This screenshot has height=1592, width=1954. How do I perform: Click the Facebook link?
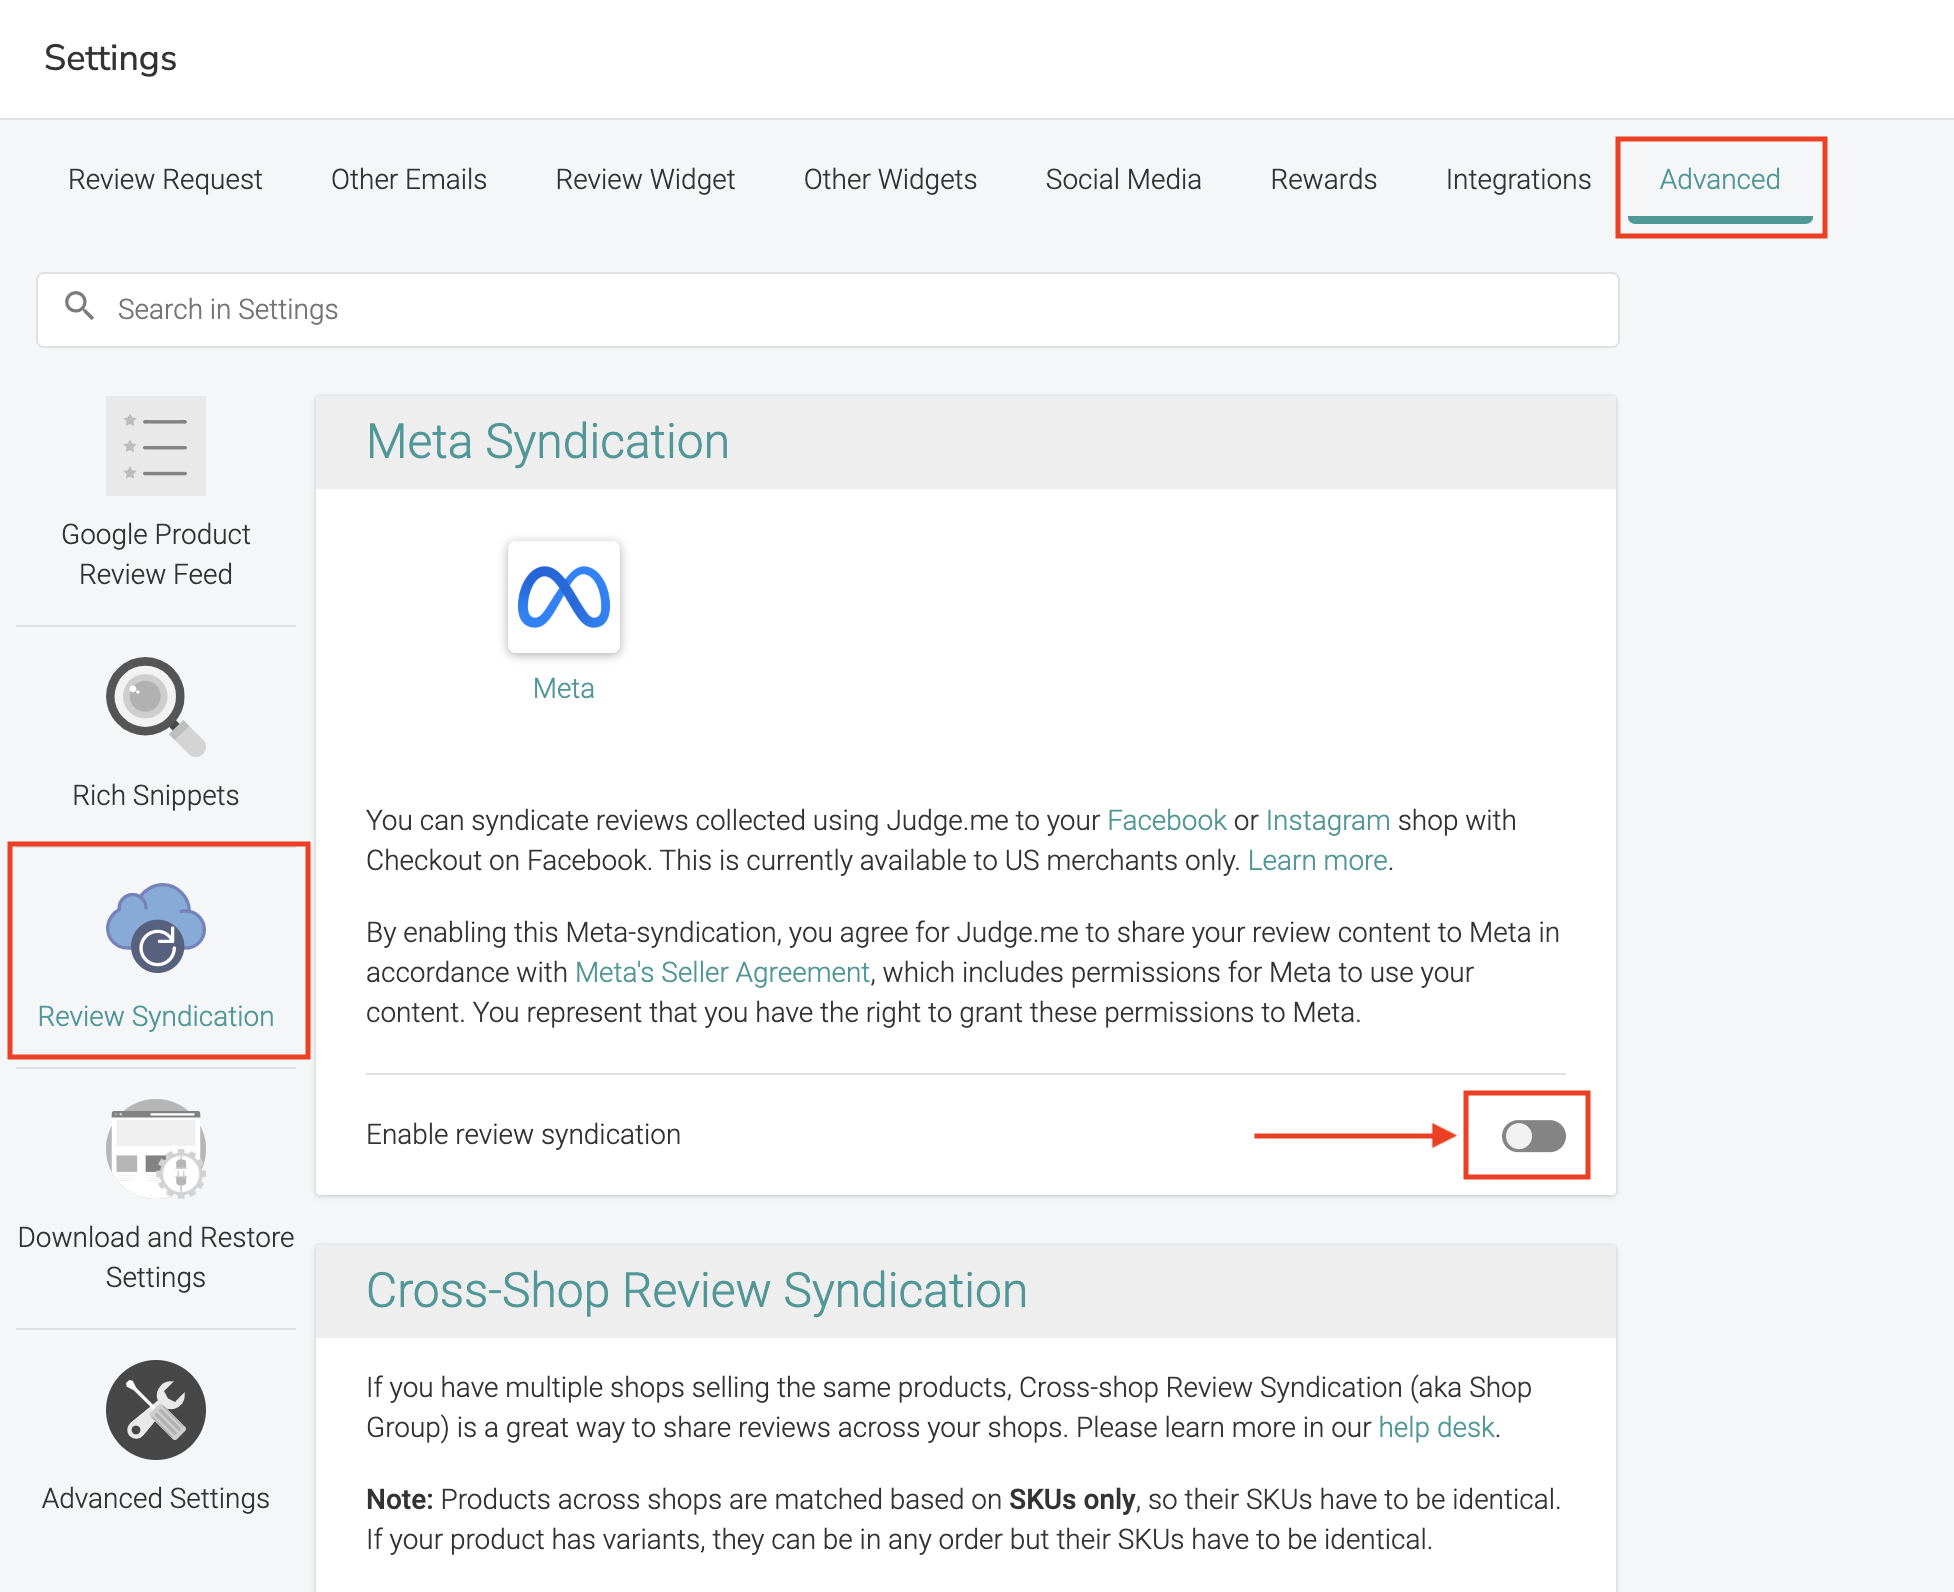1166,820
